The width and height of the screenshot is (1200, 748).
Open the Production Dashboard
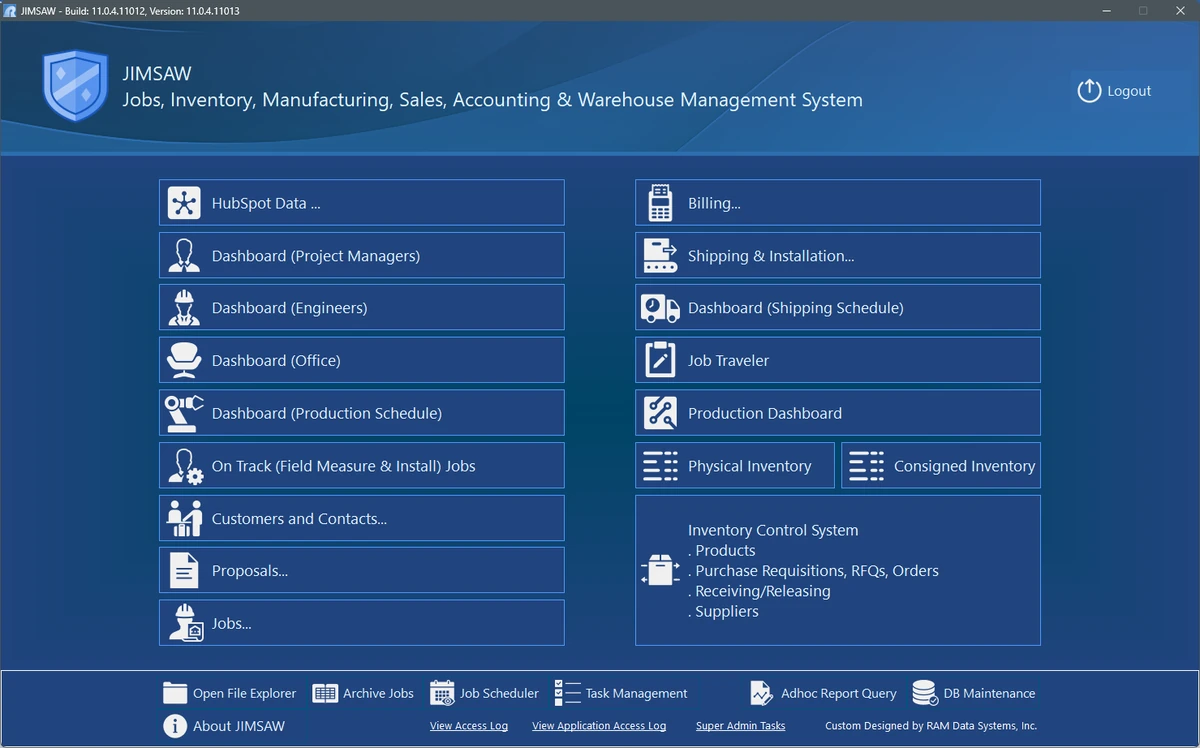pos(838,413)
